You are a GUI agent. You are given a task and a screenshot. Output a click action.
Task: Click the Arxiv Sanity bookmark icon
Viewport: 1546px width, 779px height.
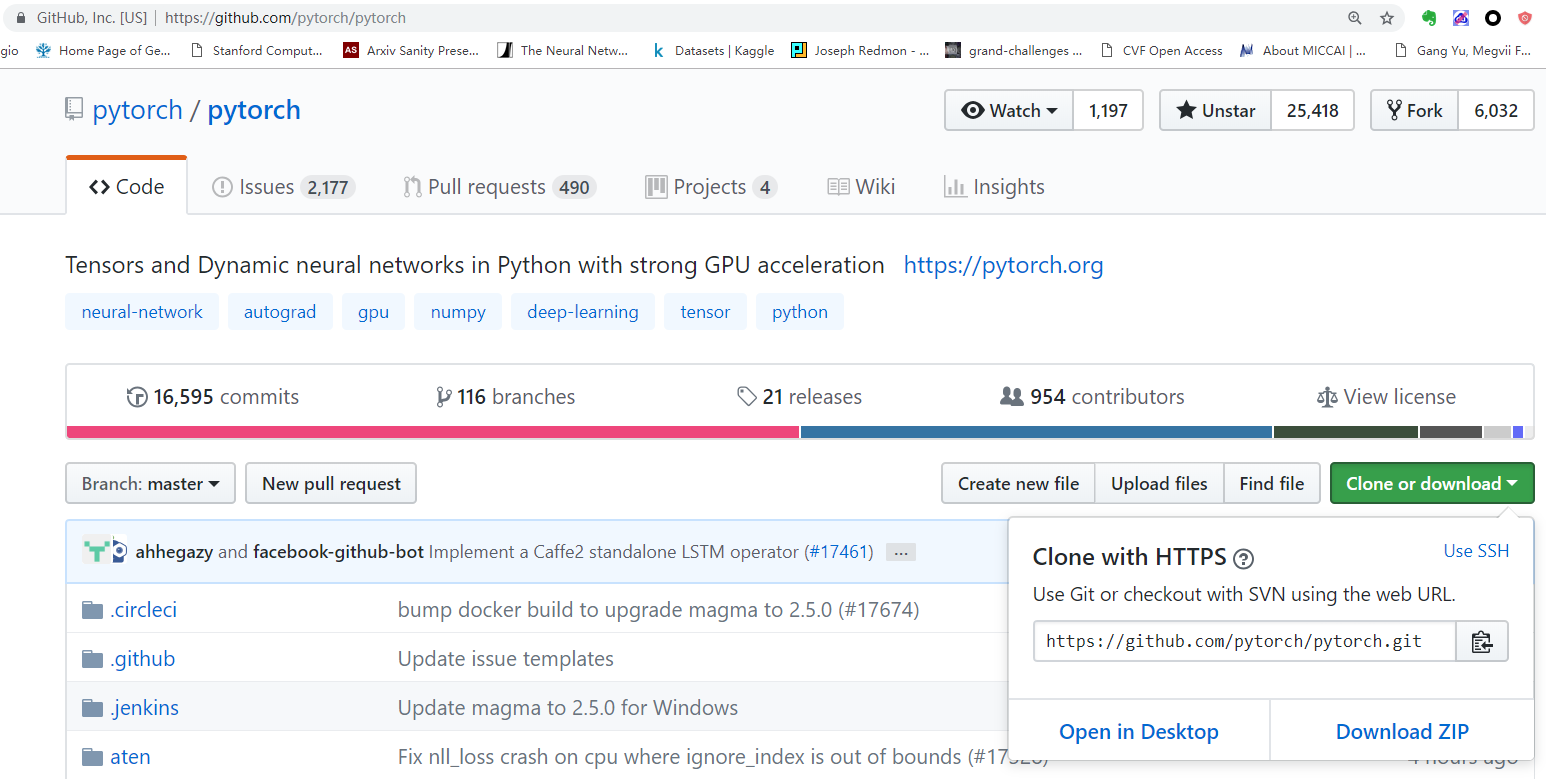point(350,50)
